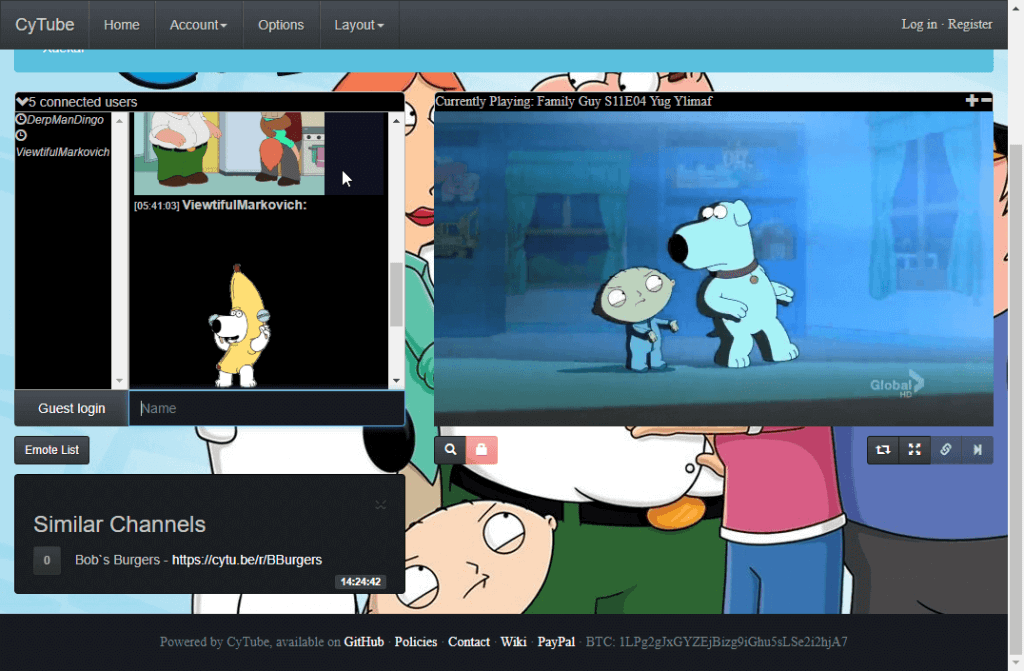Click the chat scrollbar thumb

(x=396, y=294)
